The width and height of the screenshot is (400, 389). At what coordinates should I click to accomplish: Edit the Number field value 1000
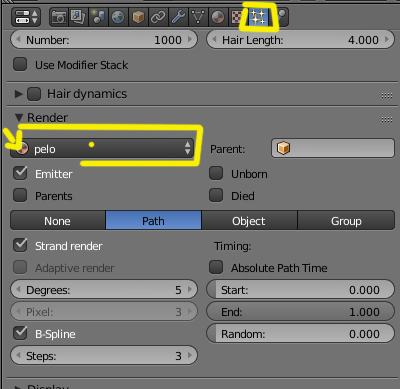[x=104, y=40]
